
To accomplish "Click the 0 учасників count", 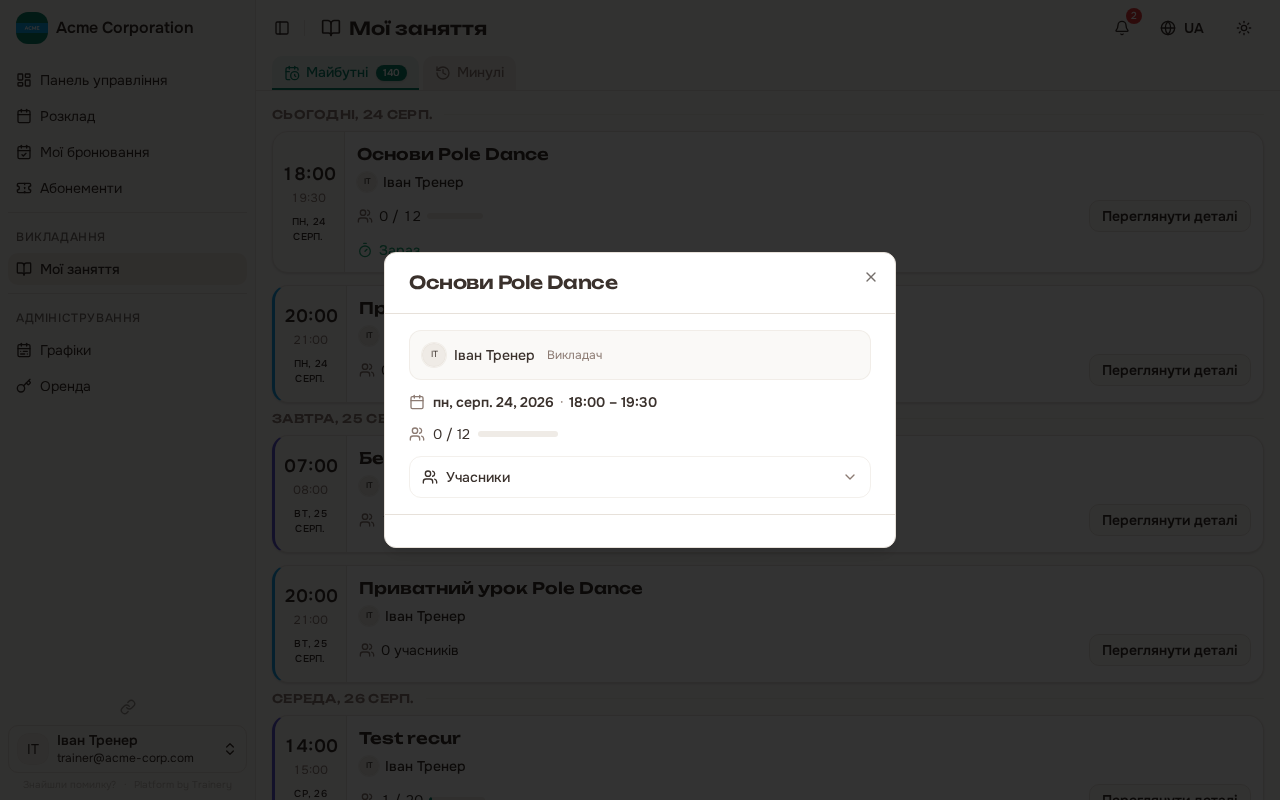I will point(420,650).
